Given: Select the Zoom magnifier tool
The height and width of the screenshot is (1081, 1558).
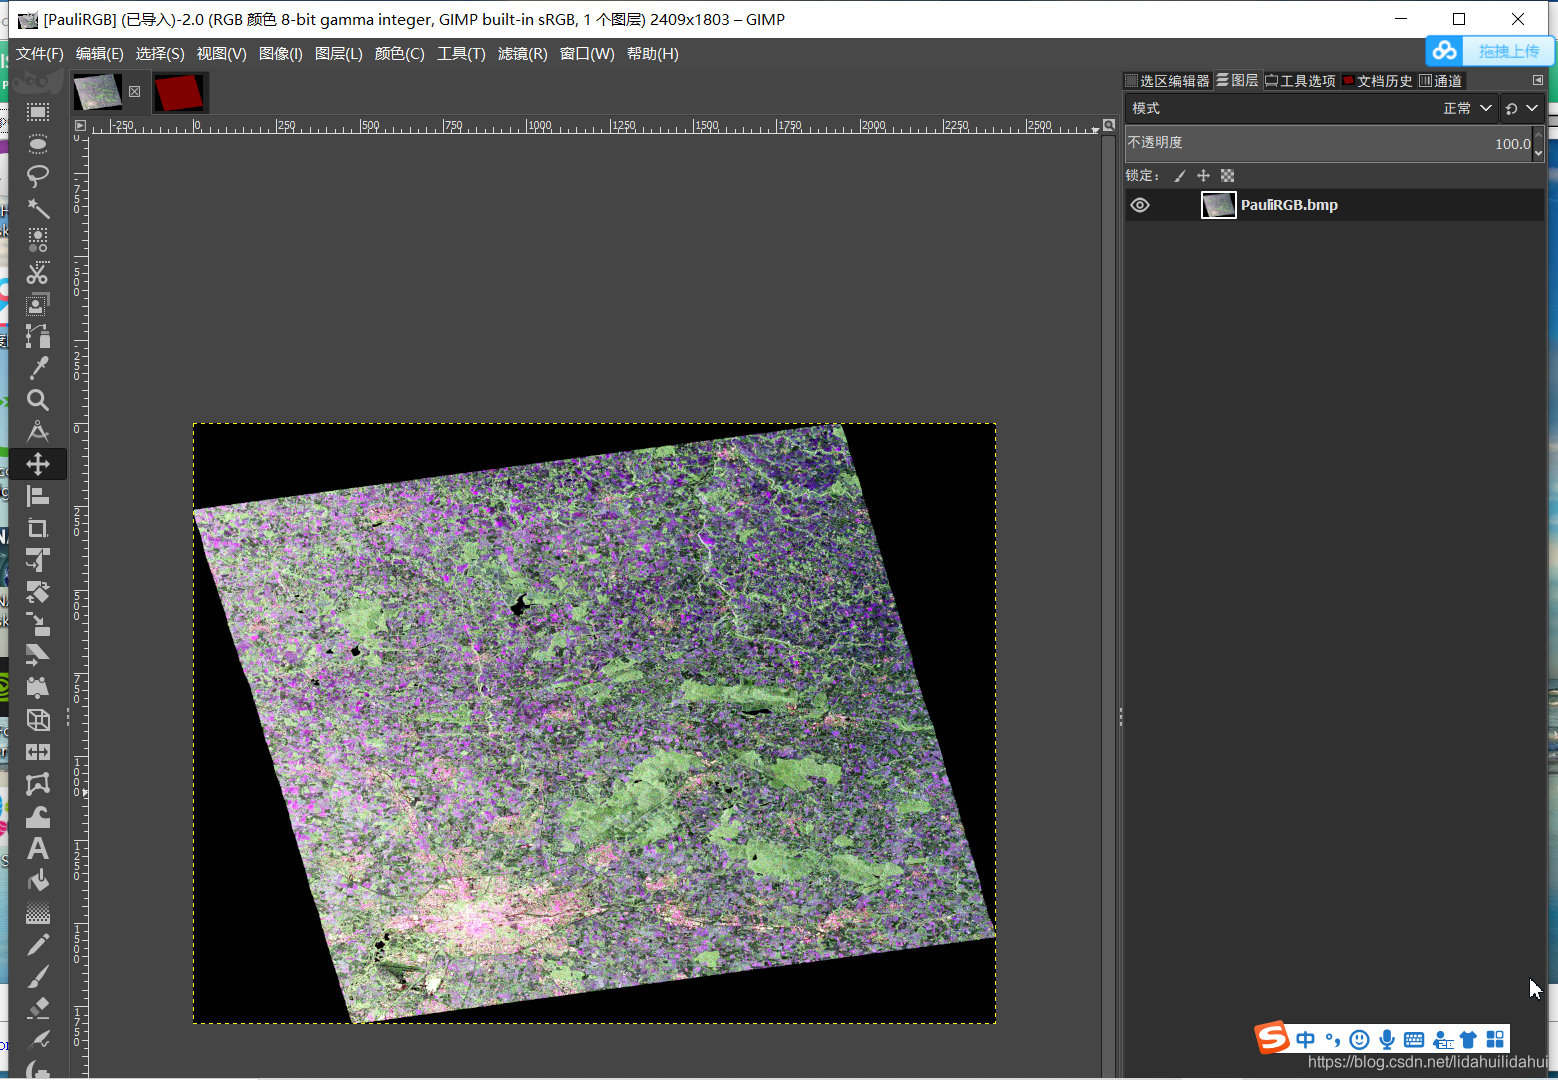Looking at the screenshot, I should click(38, 400).
